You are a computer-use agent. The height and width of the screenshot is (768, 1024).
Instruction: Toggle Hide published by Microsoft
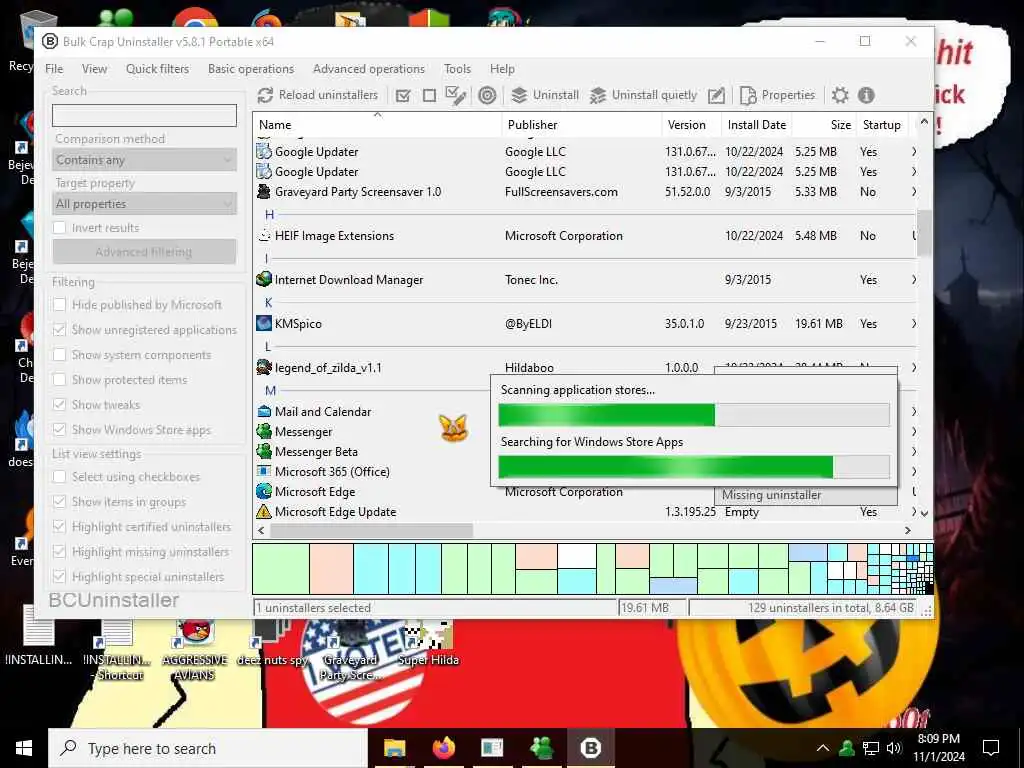point(59,304)
